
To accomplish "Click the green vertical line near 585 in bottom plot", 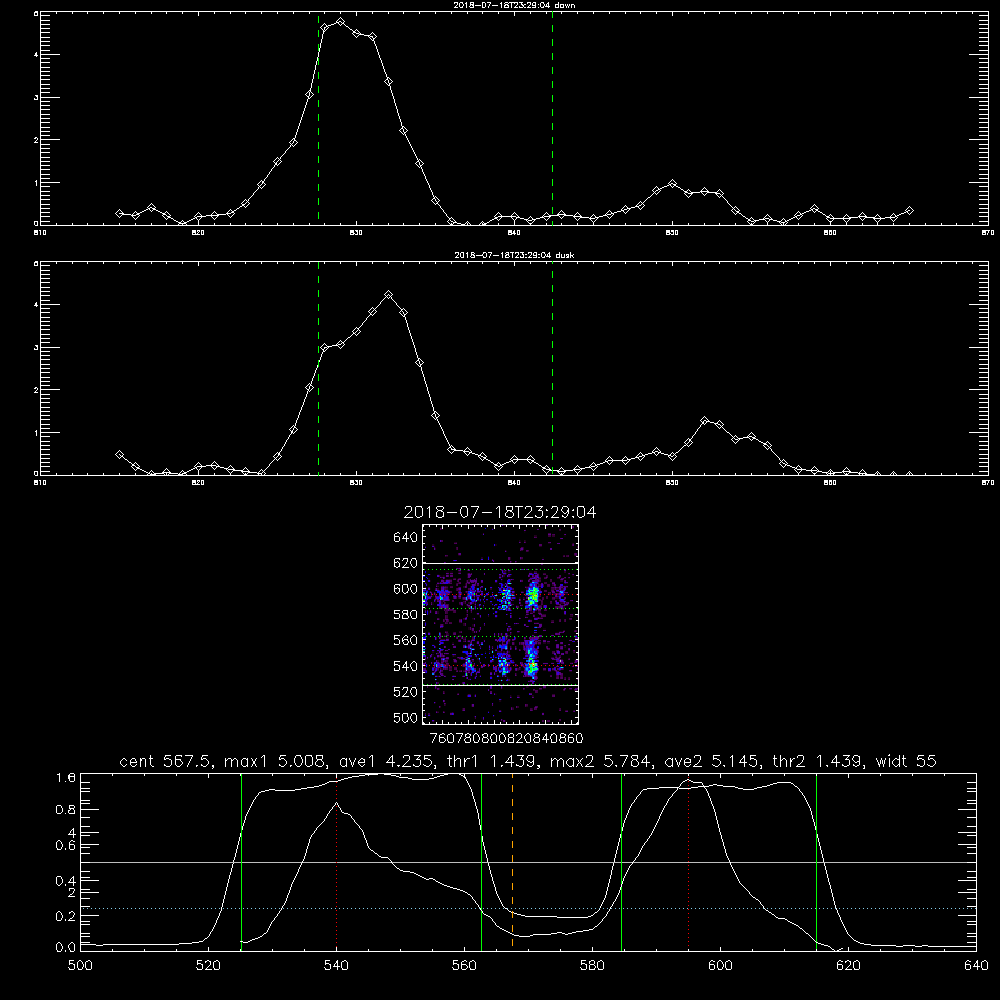I will point(621,861).
